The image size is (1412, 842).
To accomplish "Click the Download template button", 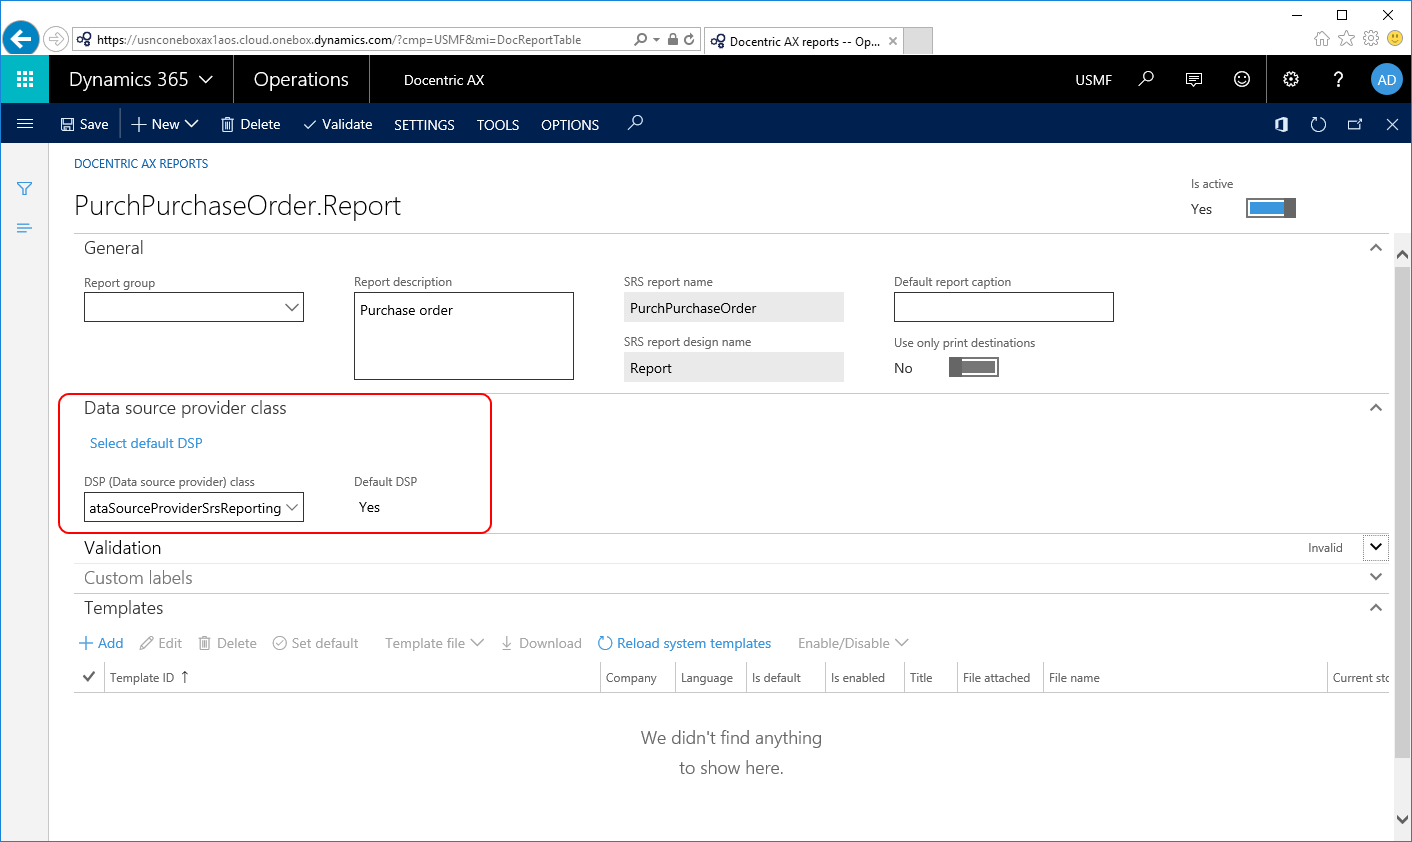I will click(x=541, y=643).
